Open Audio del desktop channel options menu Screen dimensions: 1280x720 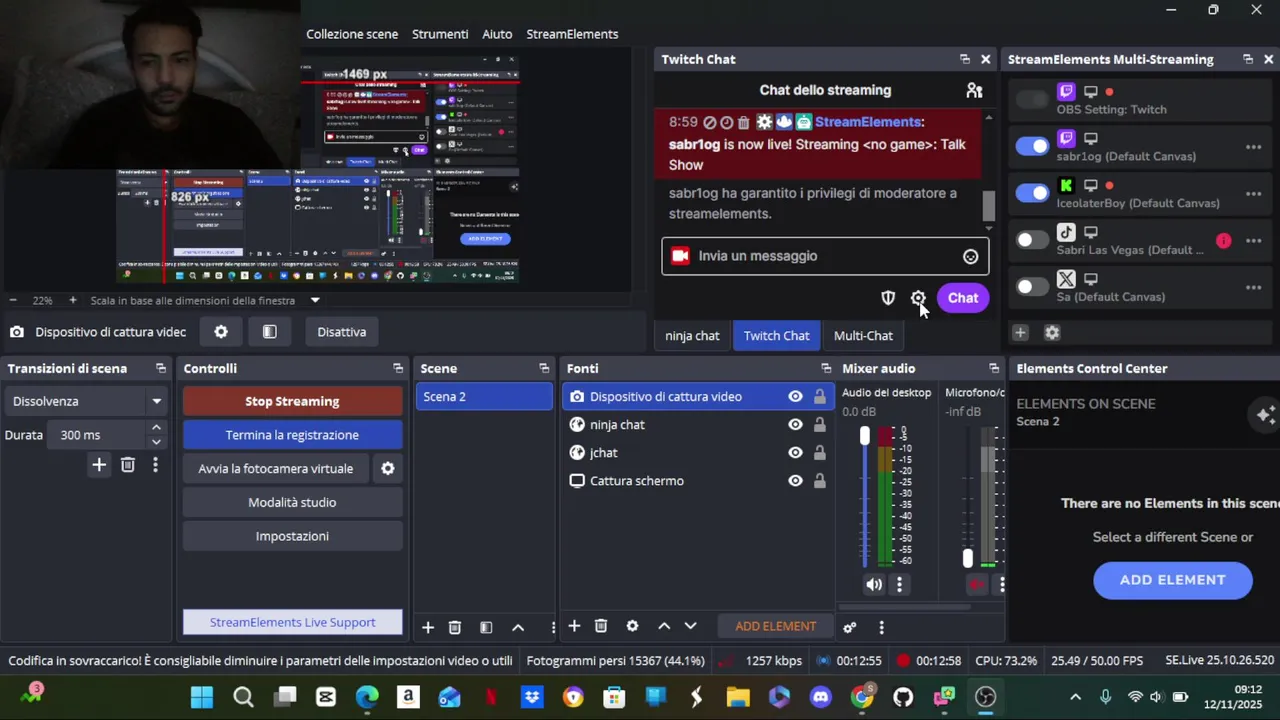coord(899,584)
